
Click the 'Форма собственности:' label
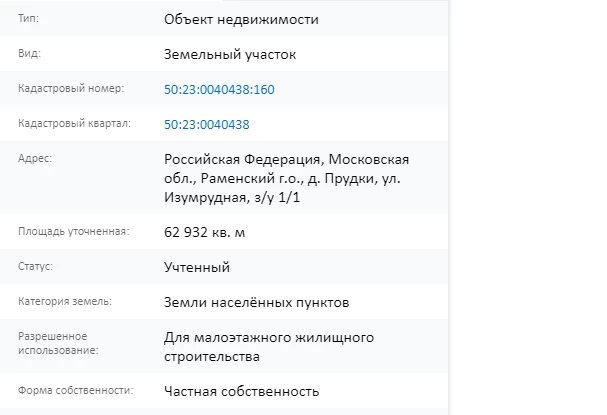click(75, 390)
